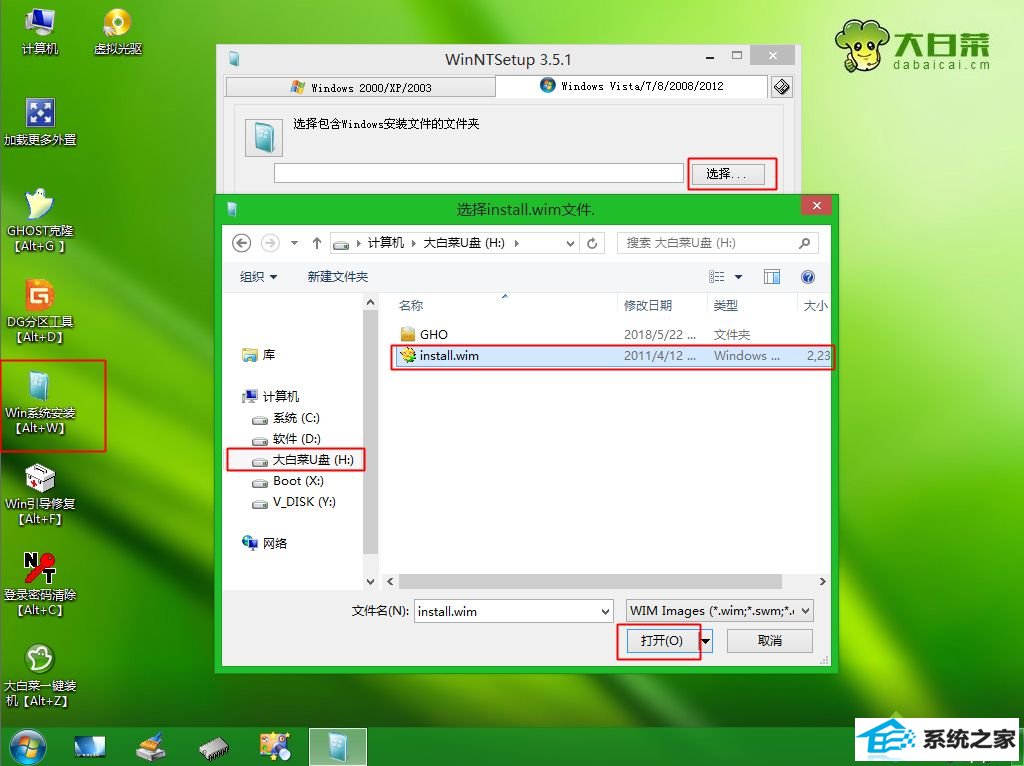1024x766 pixels.
Task: Select 系统 (C:) drive
Action: coord(287,418)
